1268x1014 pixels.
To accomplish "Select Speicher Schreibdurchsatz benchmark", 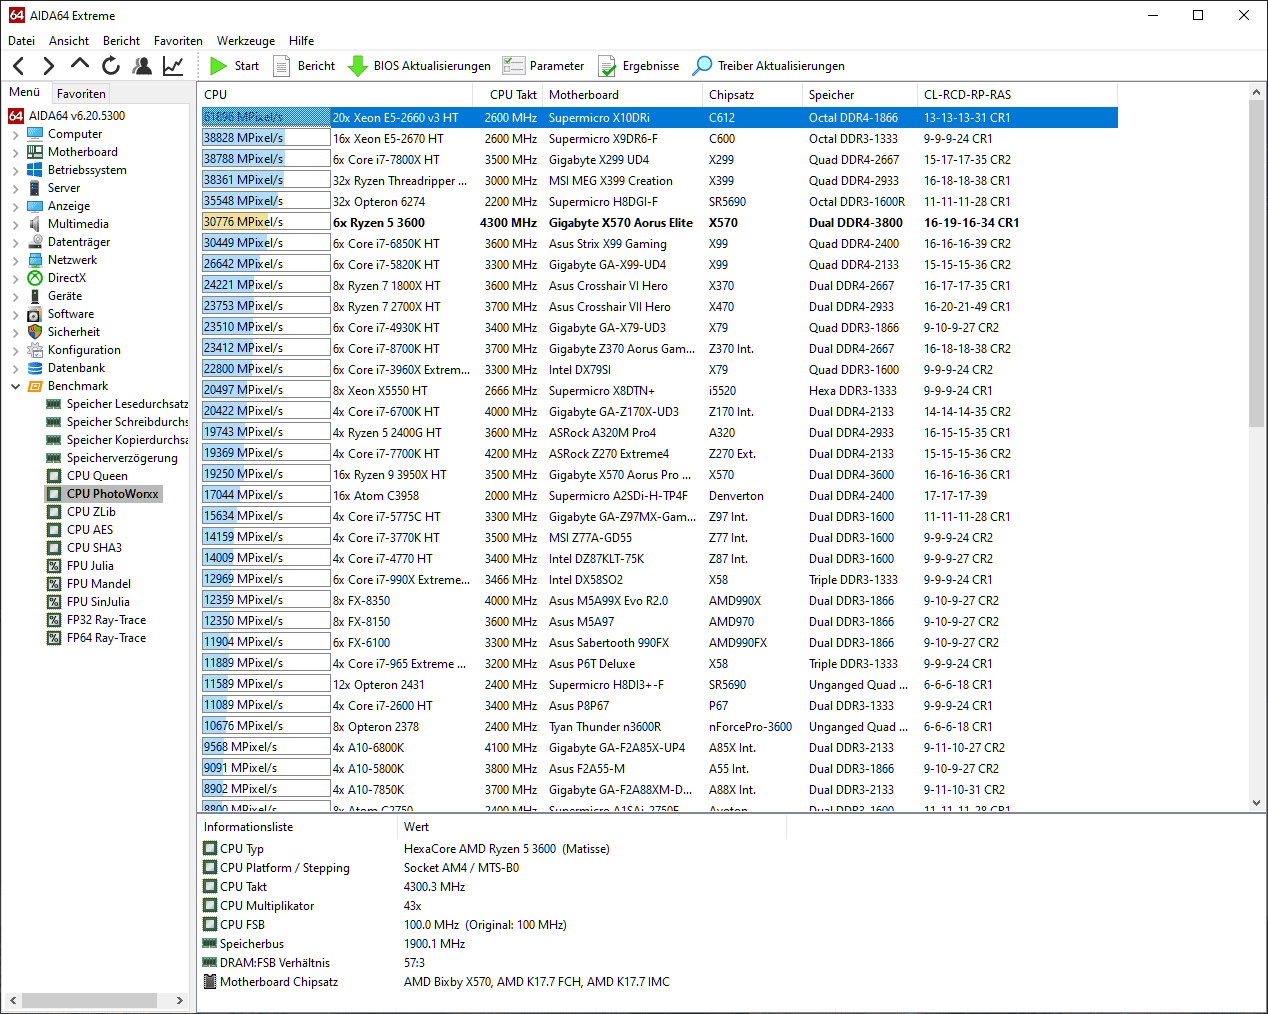I will click(117, 422).
